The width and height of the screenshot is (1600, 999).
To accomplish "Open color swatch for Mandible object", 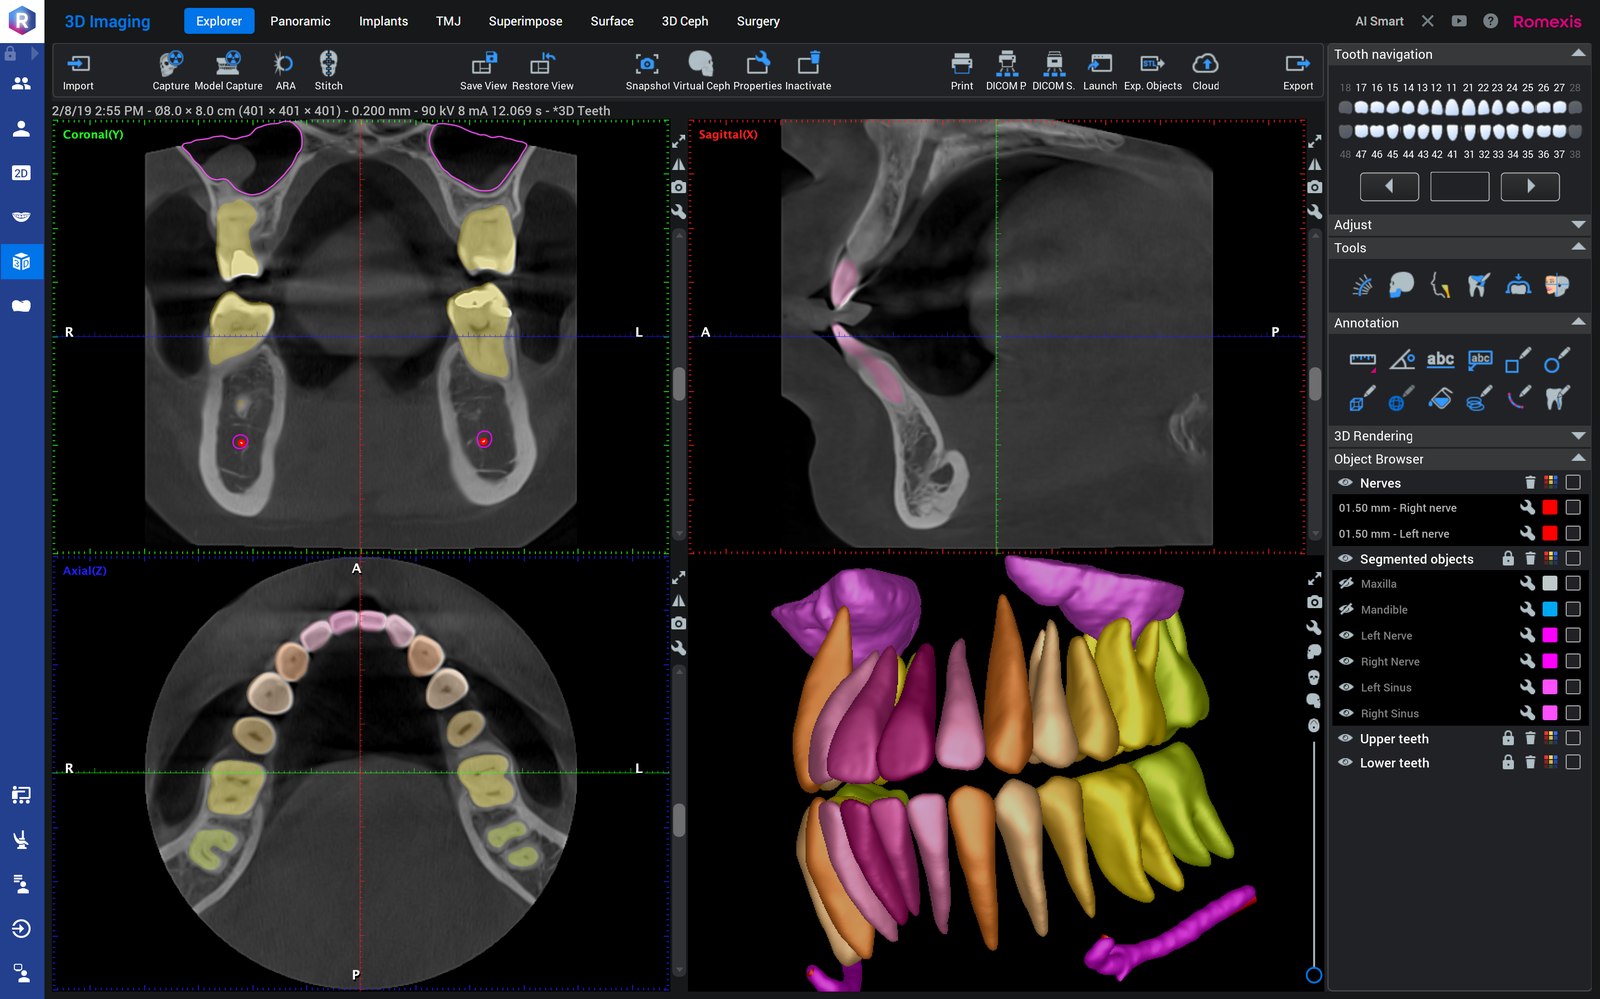I will [x=1550, y=610].
